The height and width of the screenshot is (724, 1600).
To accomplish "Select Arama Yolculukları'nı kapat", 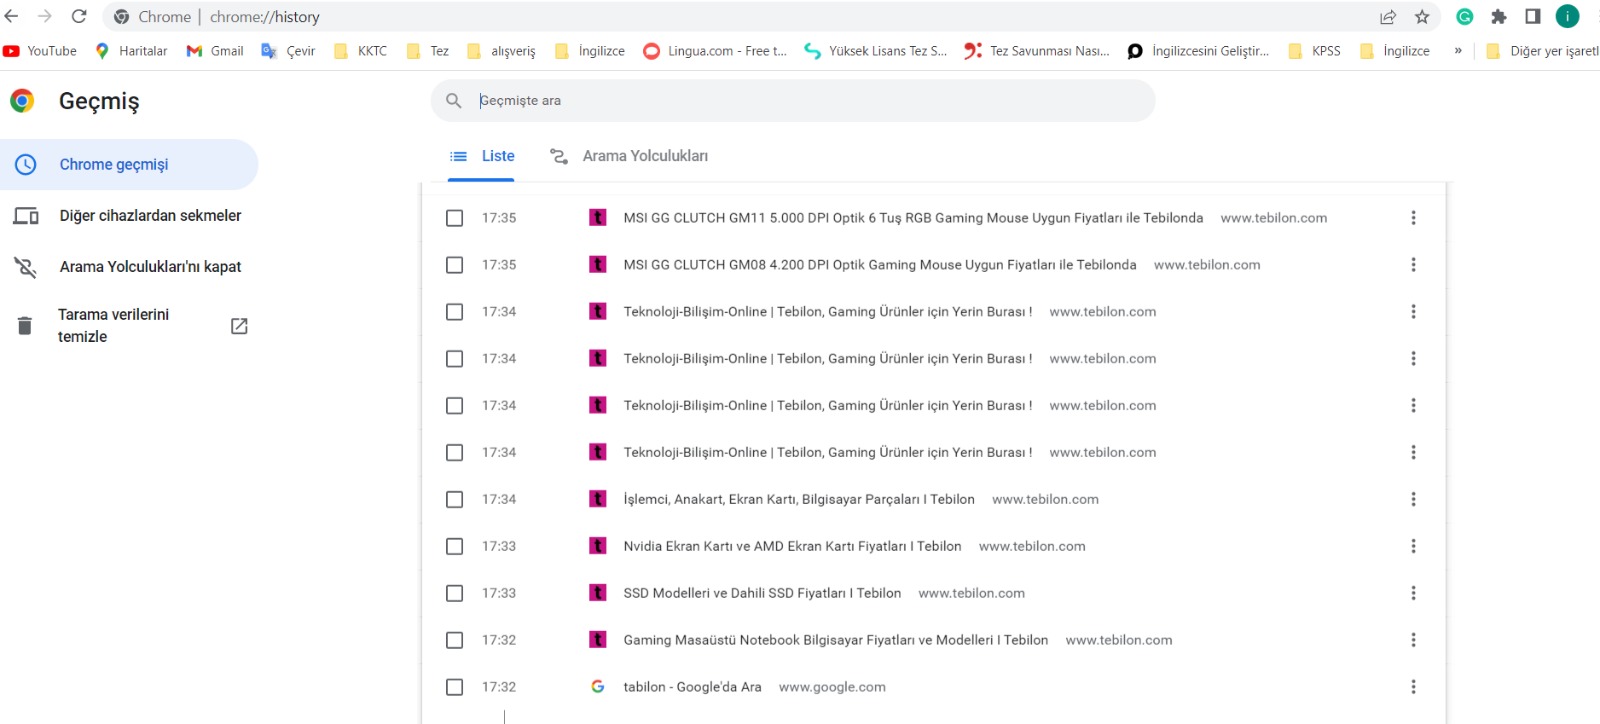I will (x=129, y=267).
